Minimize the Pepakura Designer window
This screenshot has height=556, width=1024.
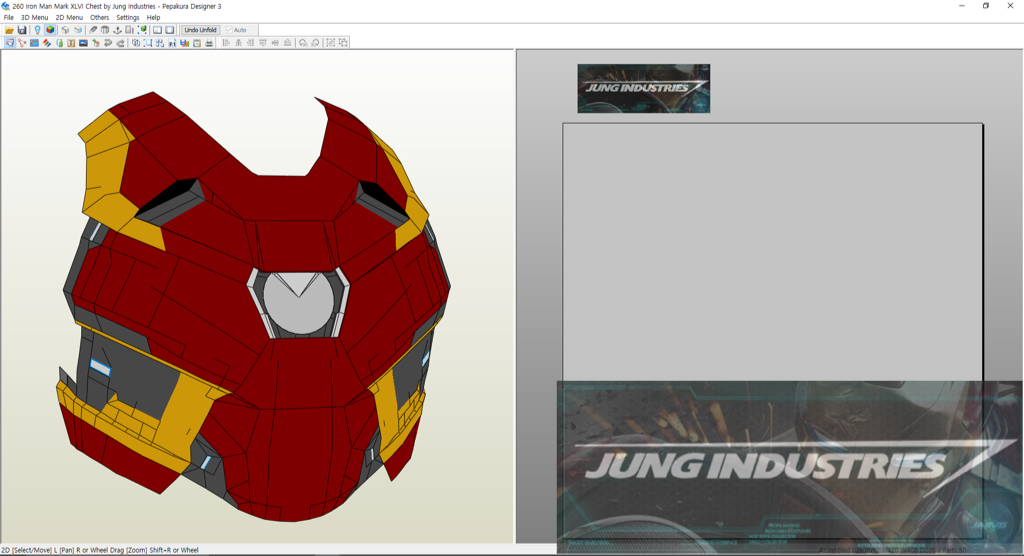pyautogui.click(x=961, y=6)
